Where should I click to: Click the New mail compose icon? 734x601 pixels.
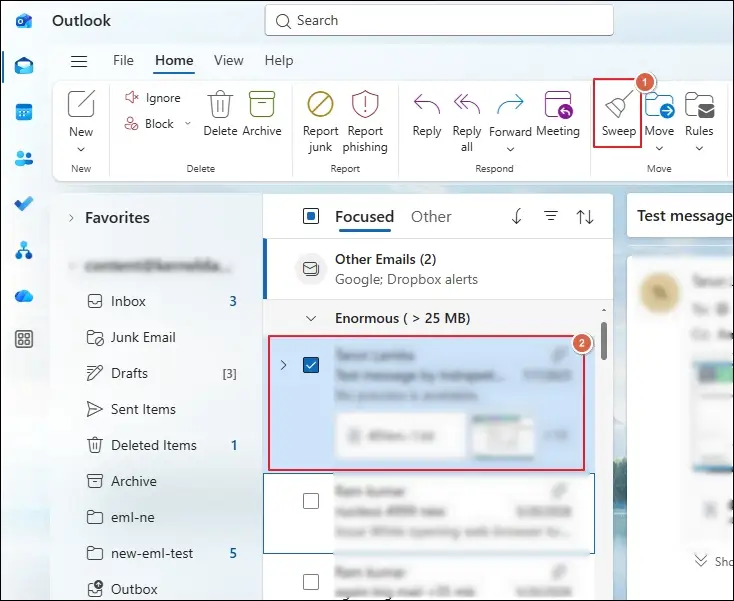pos(81,104)
